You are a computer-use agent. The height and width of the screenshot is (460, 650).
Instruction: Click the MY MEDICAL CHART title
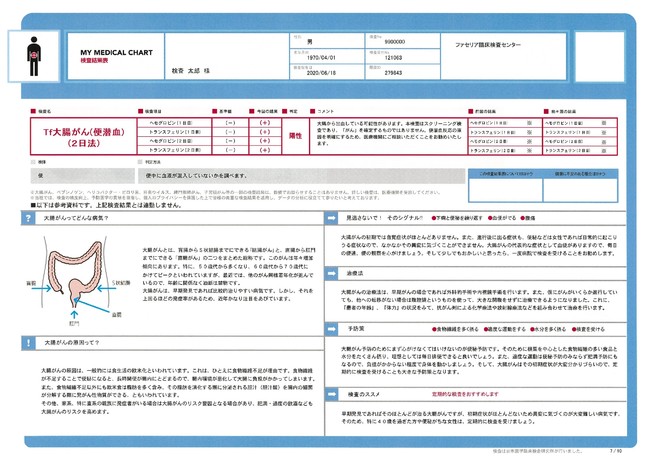[x=116, y=53]
